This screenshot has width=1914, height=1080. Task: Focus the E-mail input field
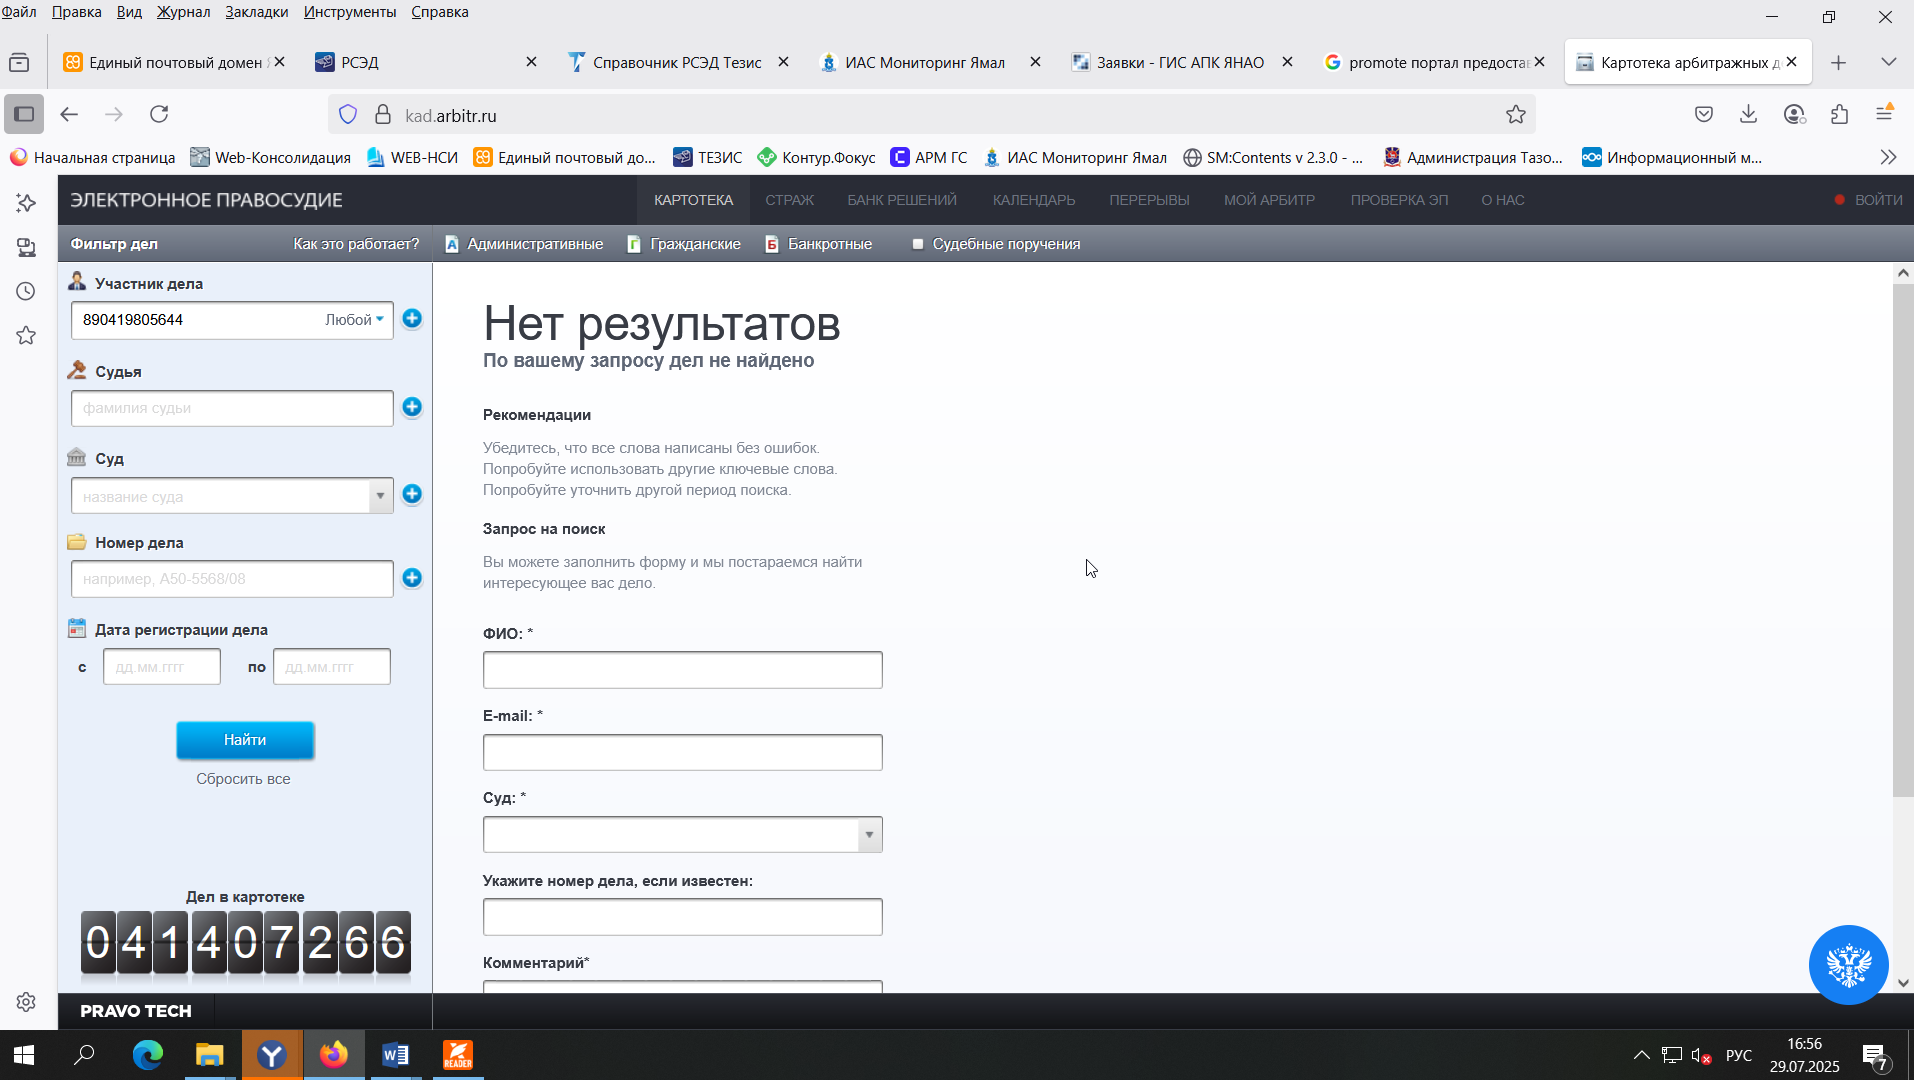click(683, 752)
